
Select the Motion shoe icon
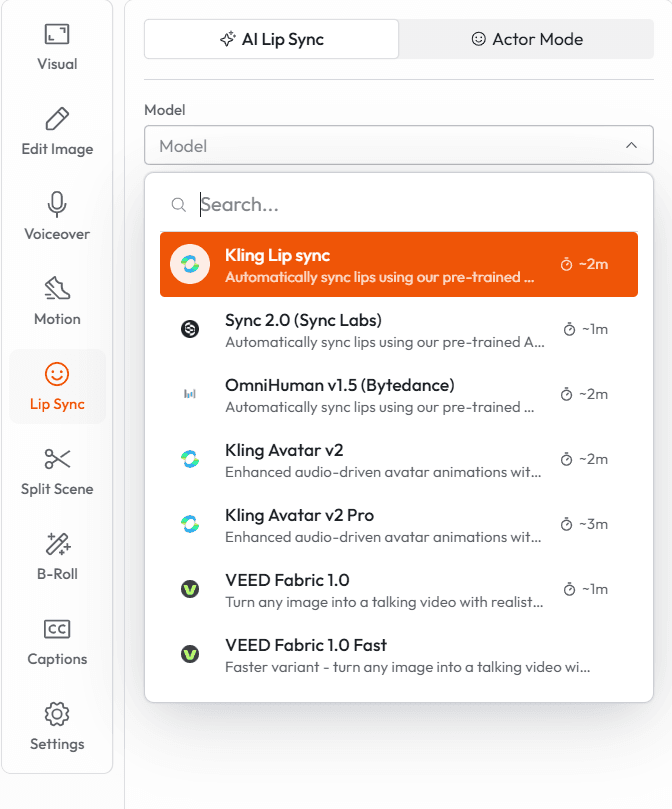57,288
